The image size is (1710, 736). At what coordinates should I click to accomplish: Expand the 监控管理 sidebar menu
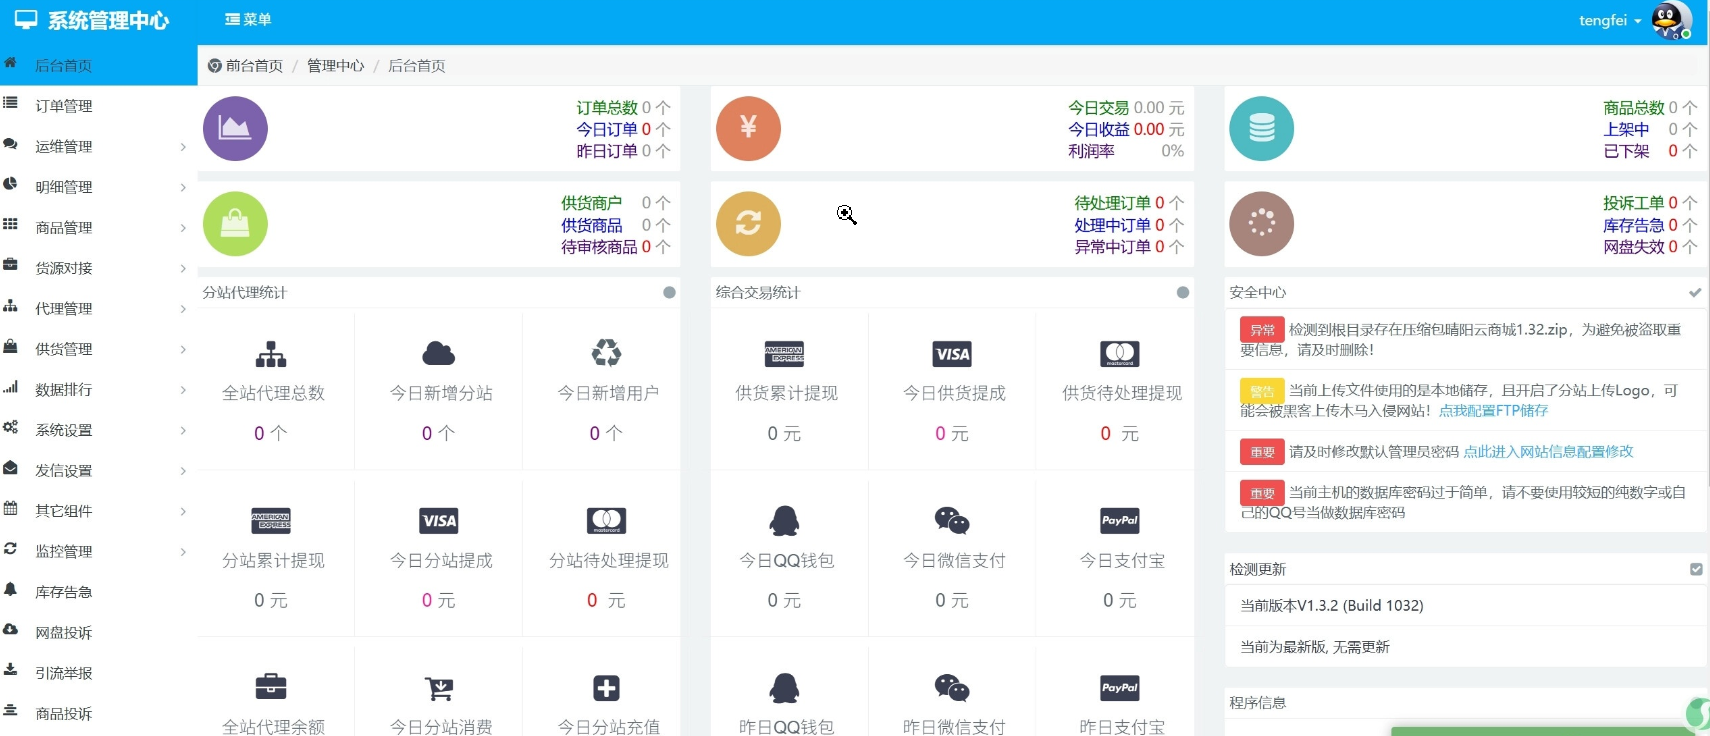(98, 551)
